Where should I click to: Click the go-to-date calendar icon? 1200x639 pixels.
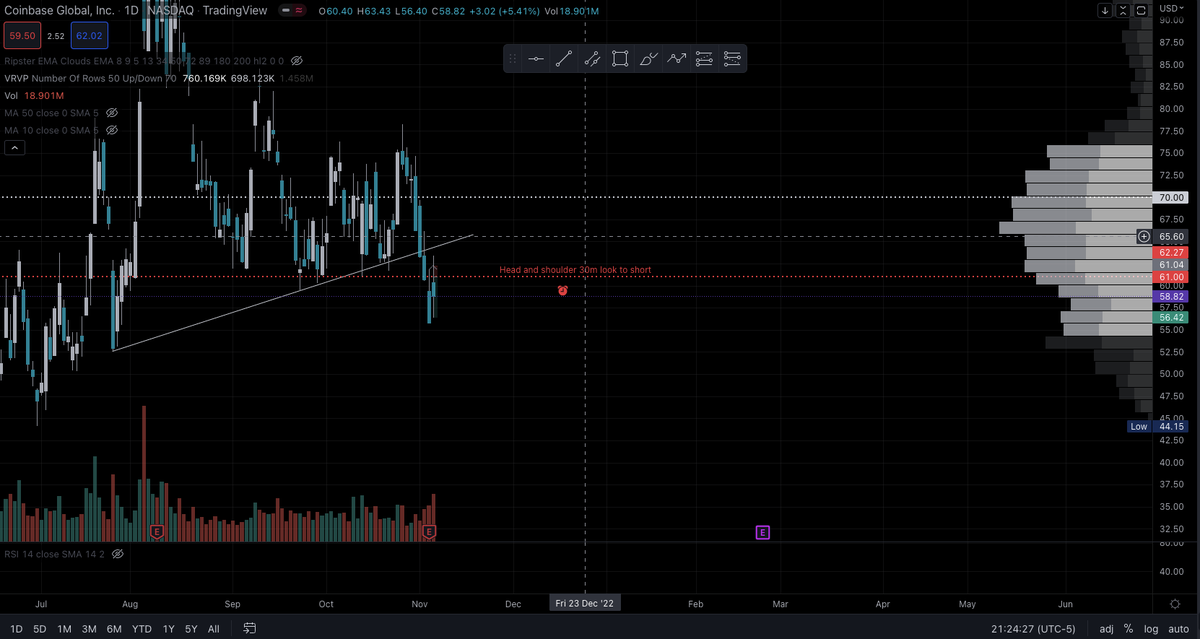pyautogui.click(x=249, y=628)
